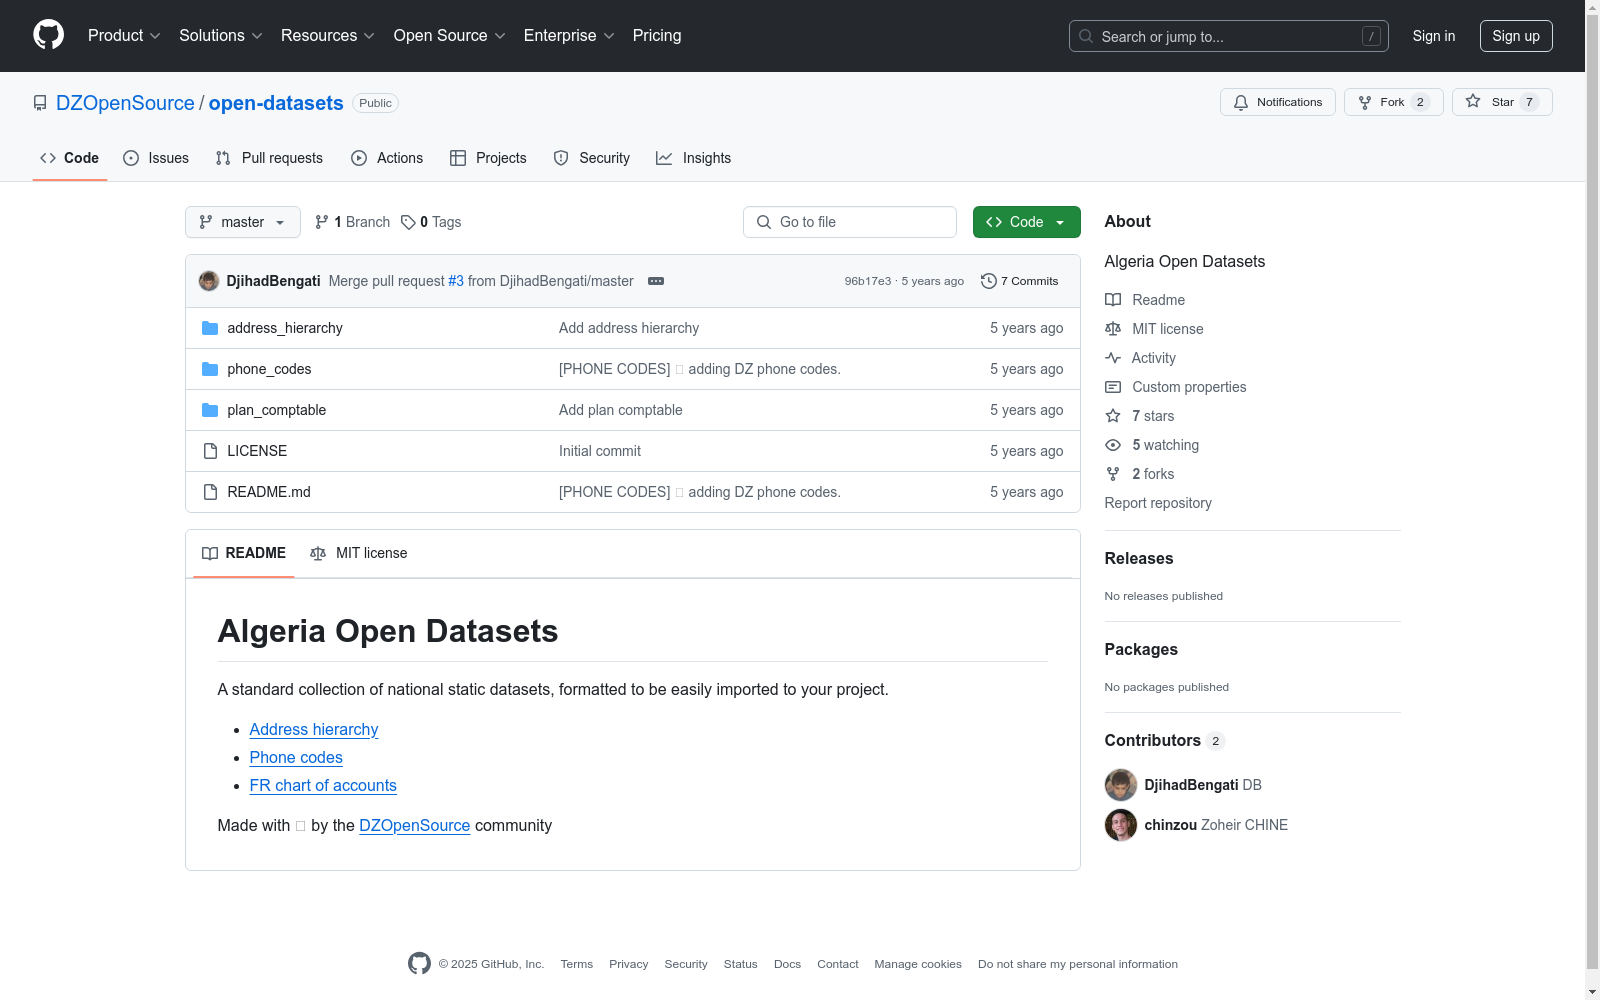Switch to the MIT license tab
The width and height of the screenshot is (1600, 1000).
[x=359, y=553]
